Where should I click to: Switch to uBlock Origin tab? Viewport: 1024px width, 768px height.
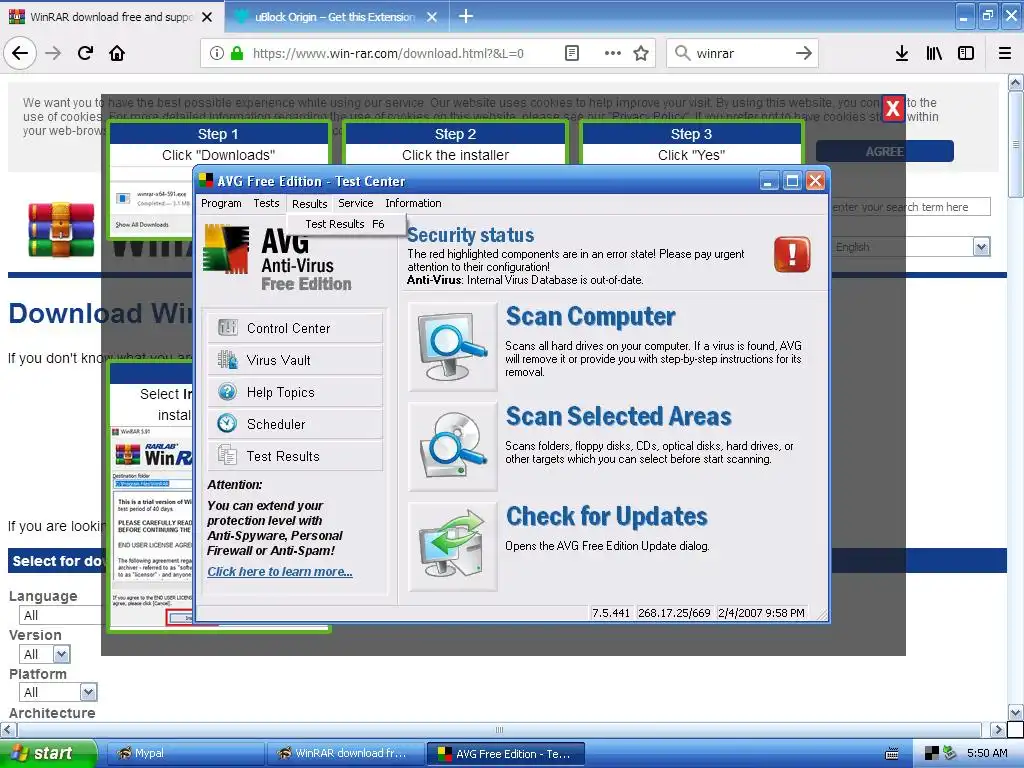[335, 17]
